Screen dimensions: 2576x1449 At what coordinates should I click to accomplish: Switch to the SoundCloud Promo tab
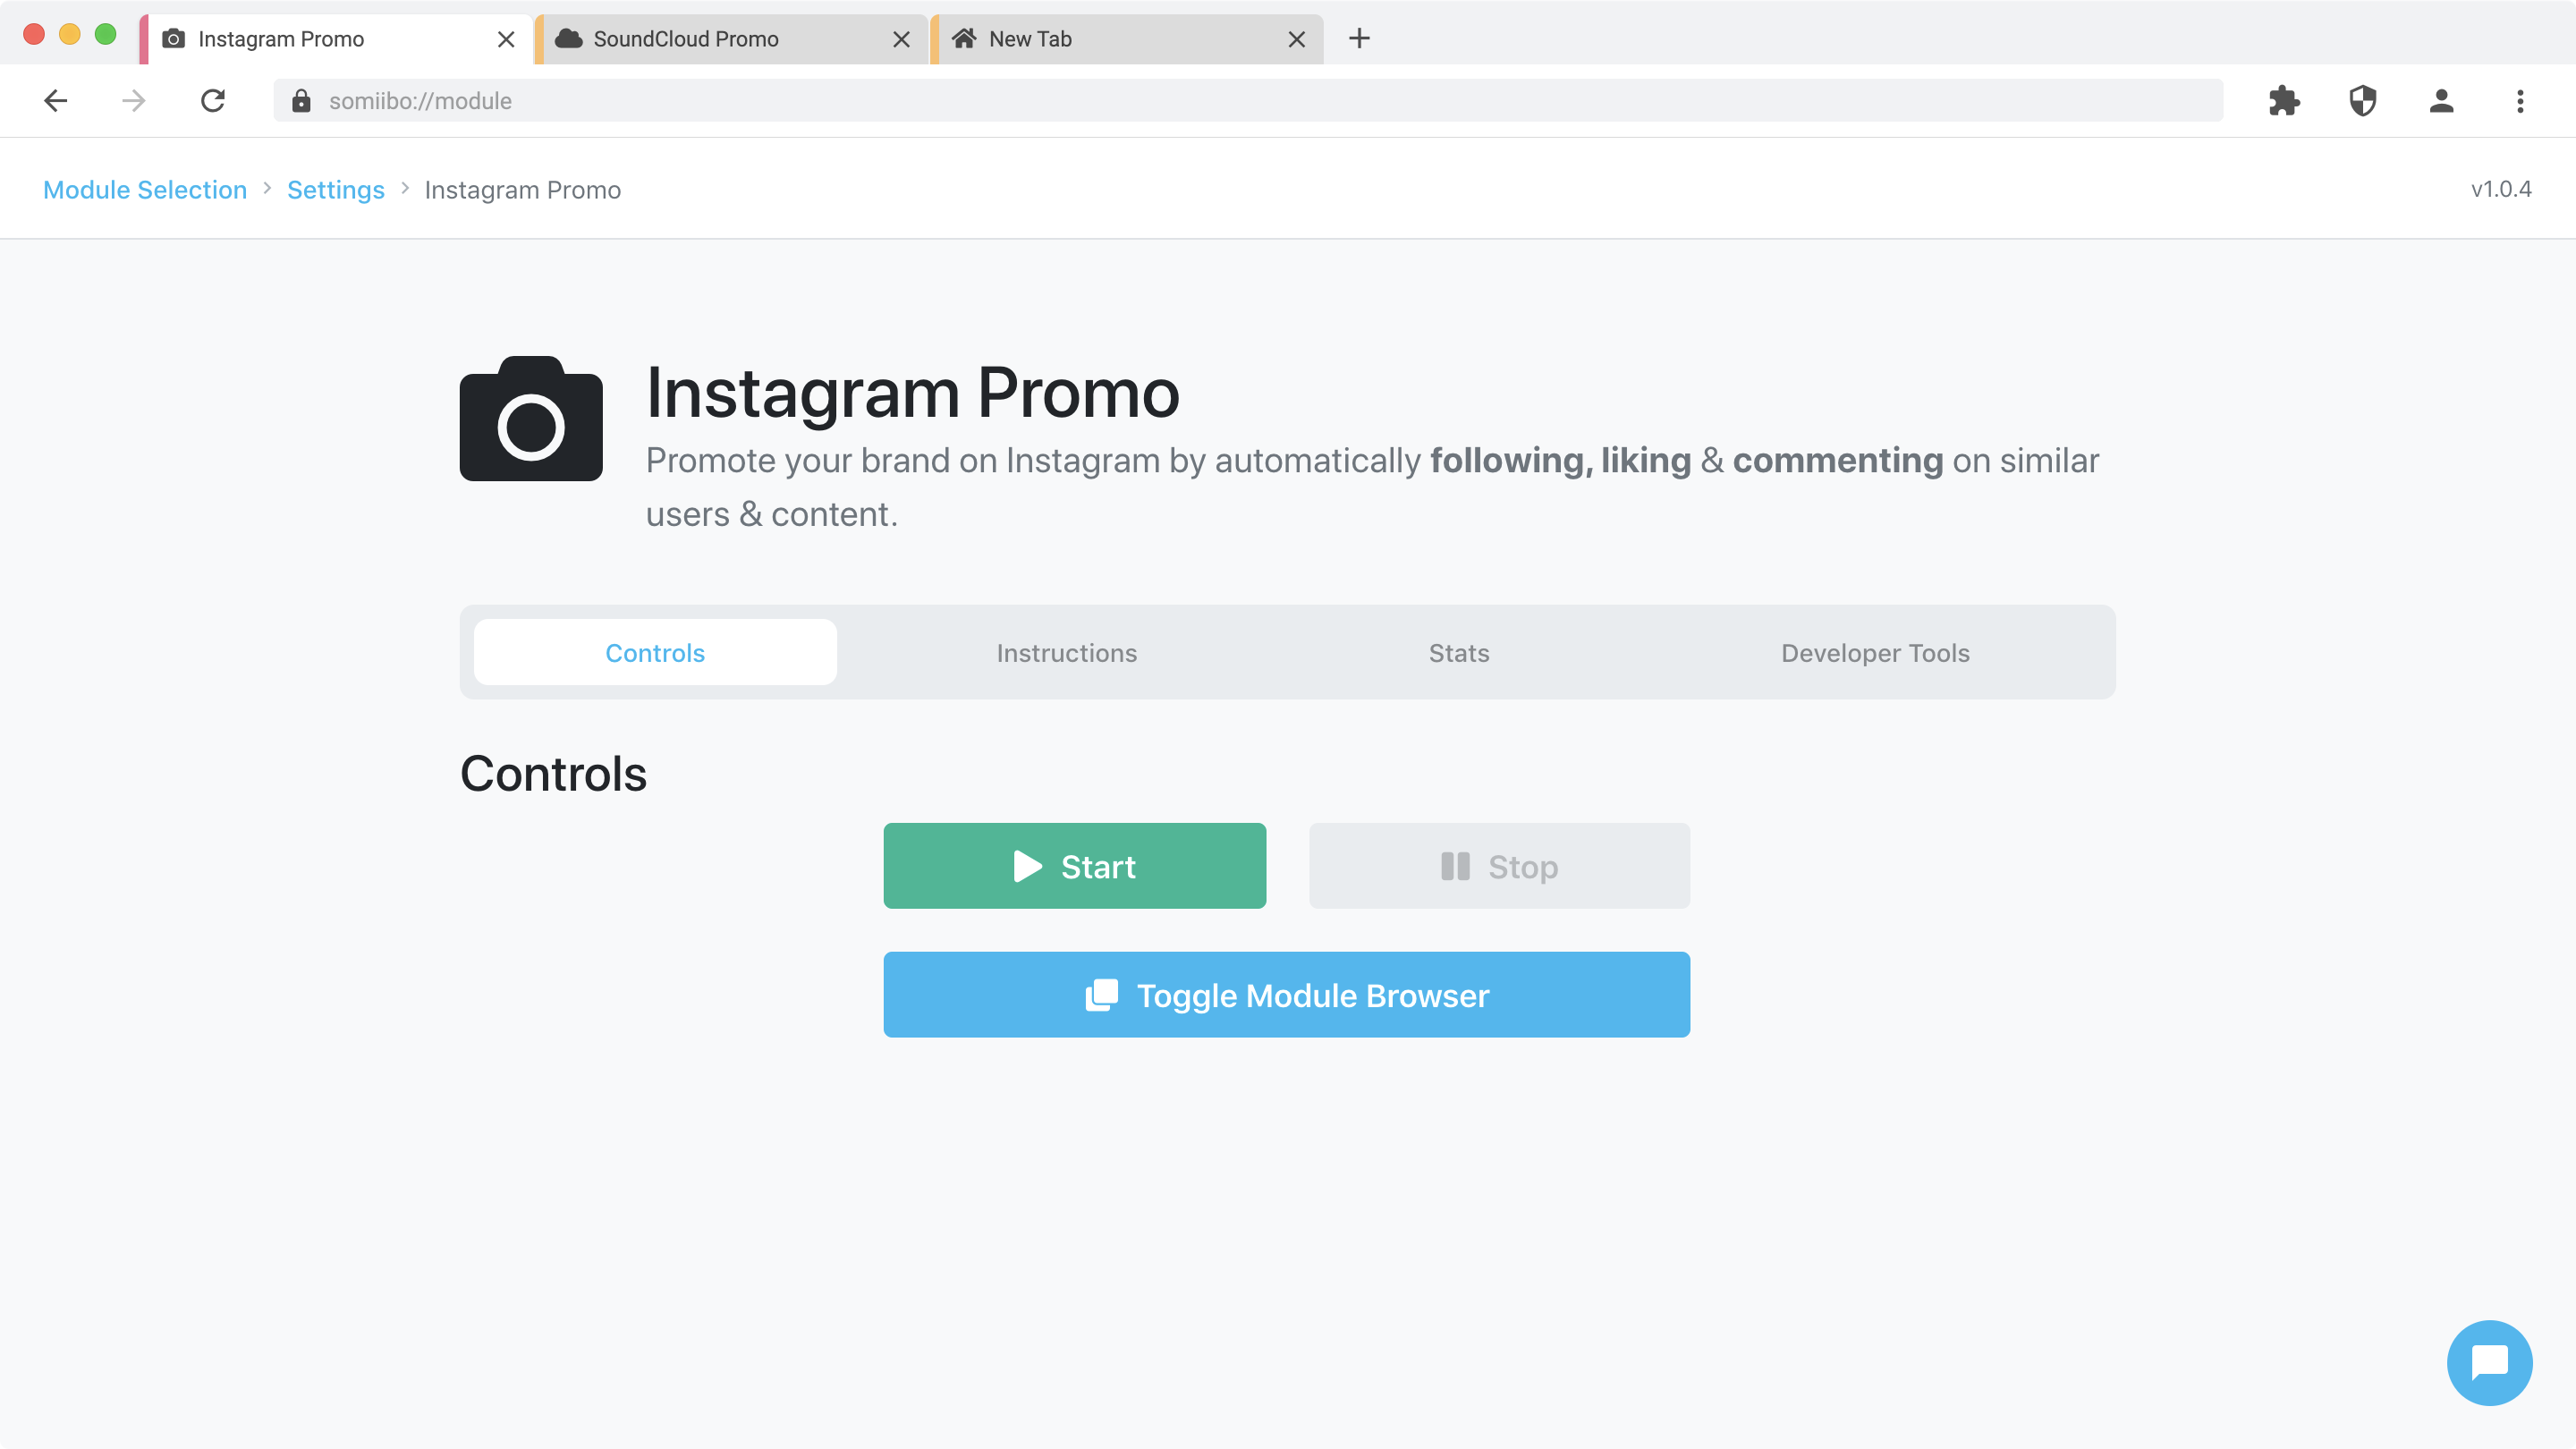click(x=686, y=39)
